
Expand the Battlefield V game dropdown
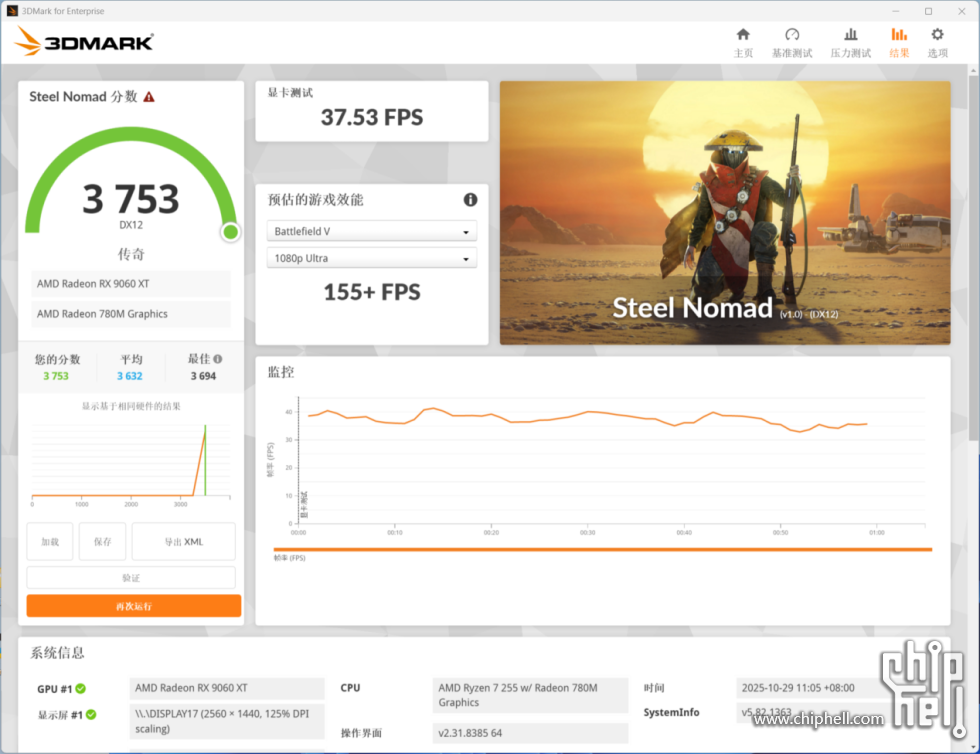(x=371, y=232)
